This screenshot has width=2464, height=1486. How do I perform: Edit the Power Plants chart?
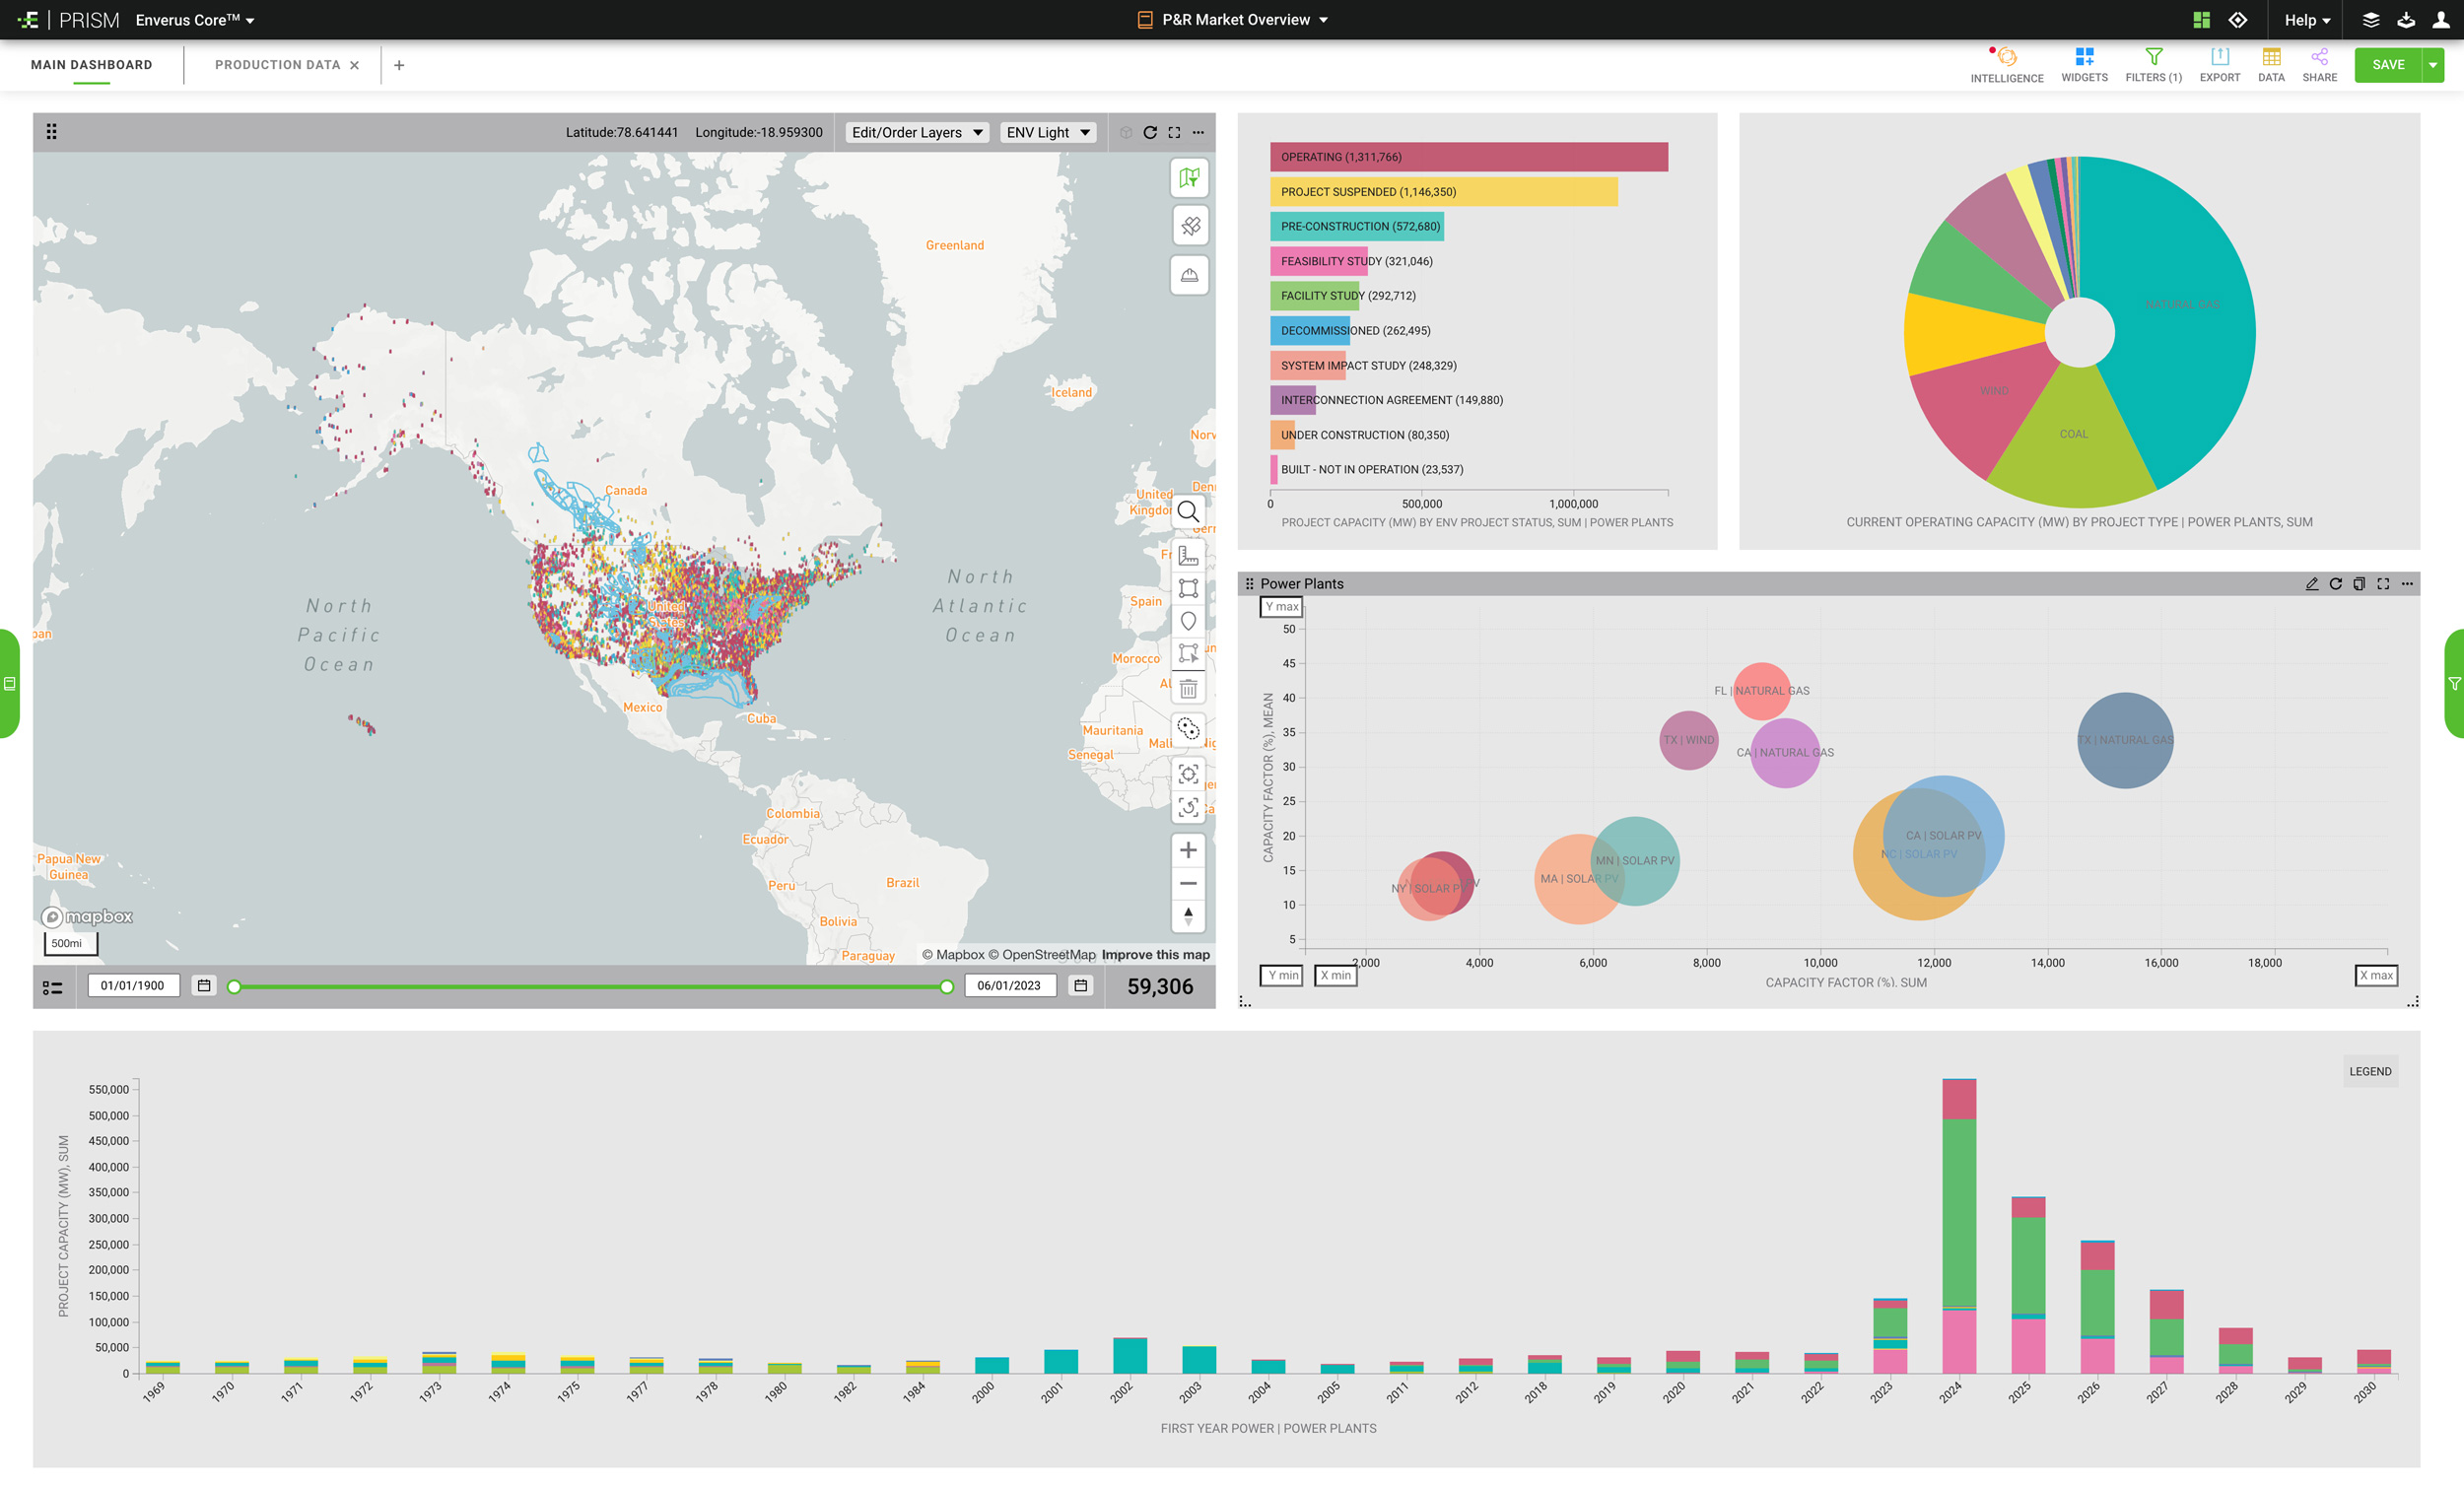coord(2312,584)
